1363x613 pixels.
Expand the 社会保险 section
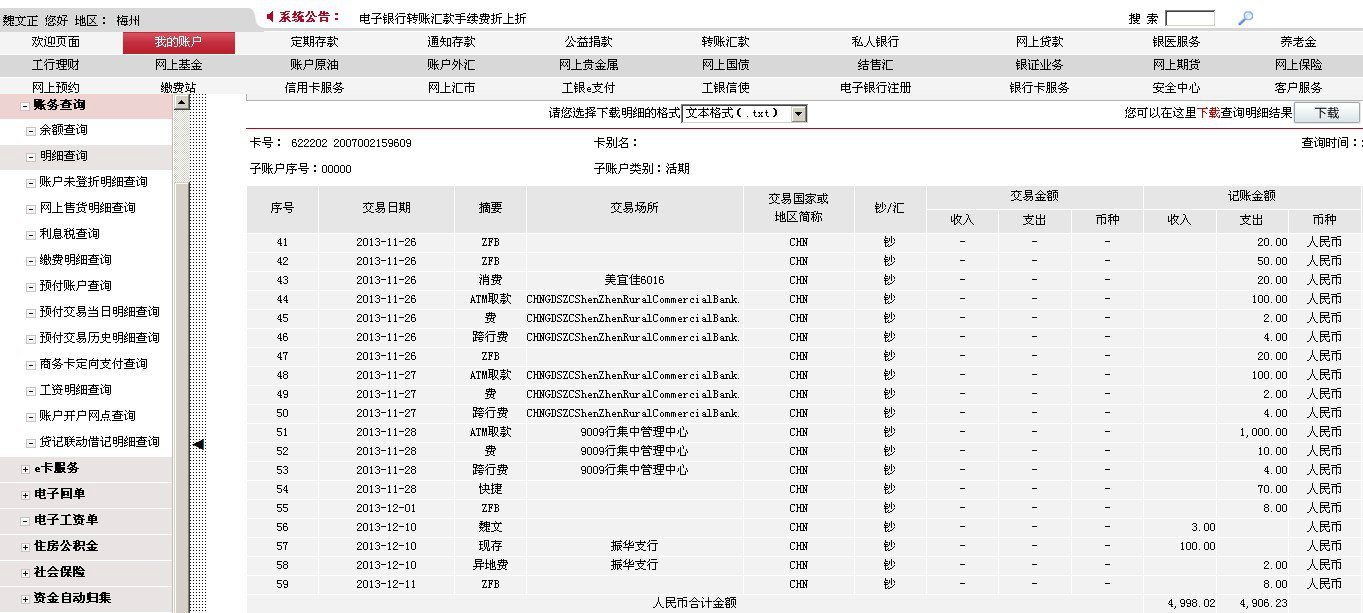point(25,572)
